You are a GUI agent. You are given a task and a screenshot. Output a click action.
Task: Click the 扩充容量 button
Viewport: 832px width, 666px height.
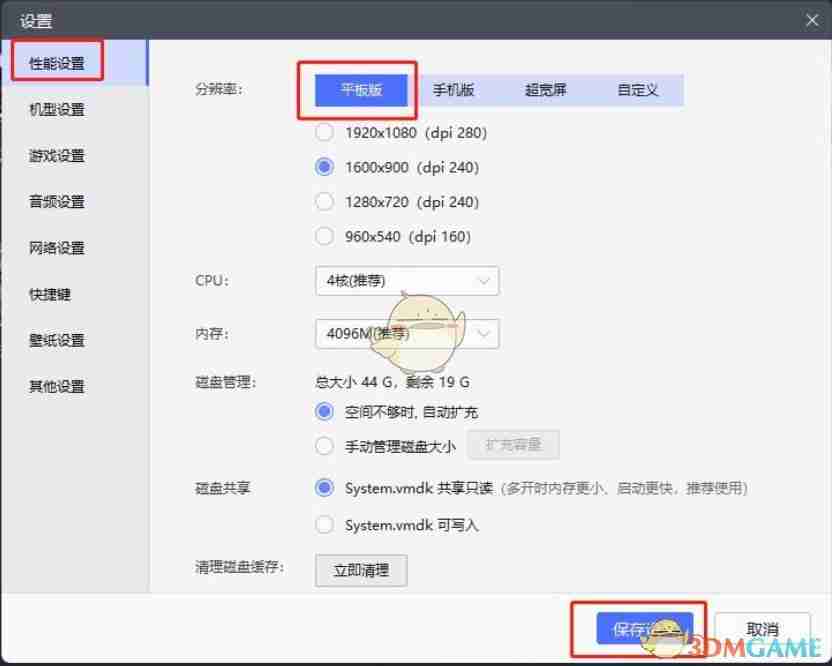tap(513, 445)
